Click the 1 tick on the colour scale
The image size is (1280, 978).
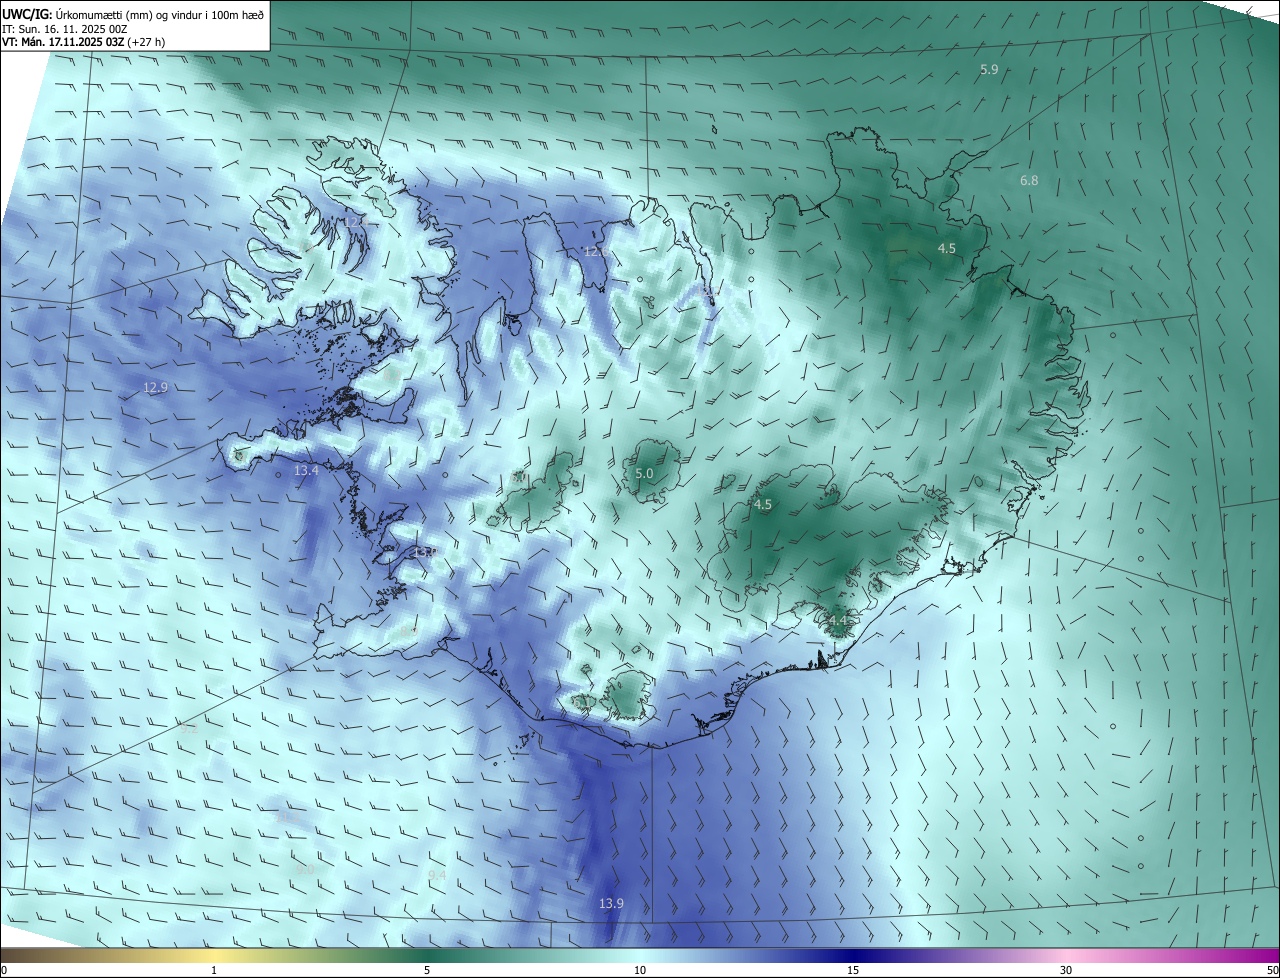[x=214, y=970]
